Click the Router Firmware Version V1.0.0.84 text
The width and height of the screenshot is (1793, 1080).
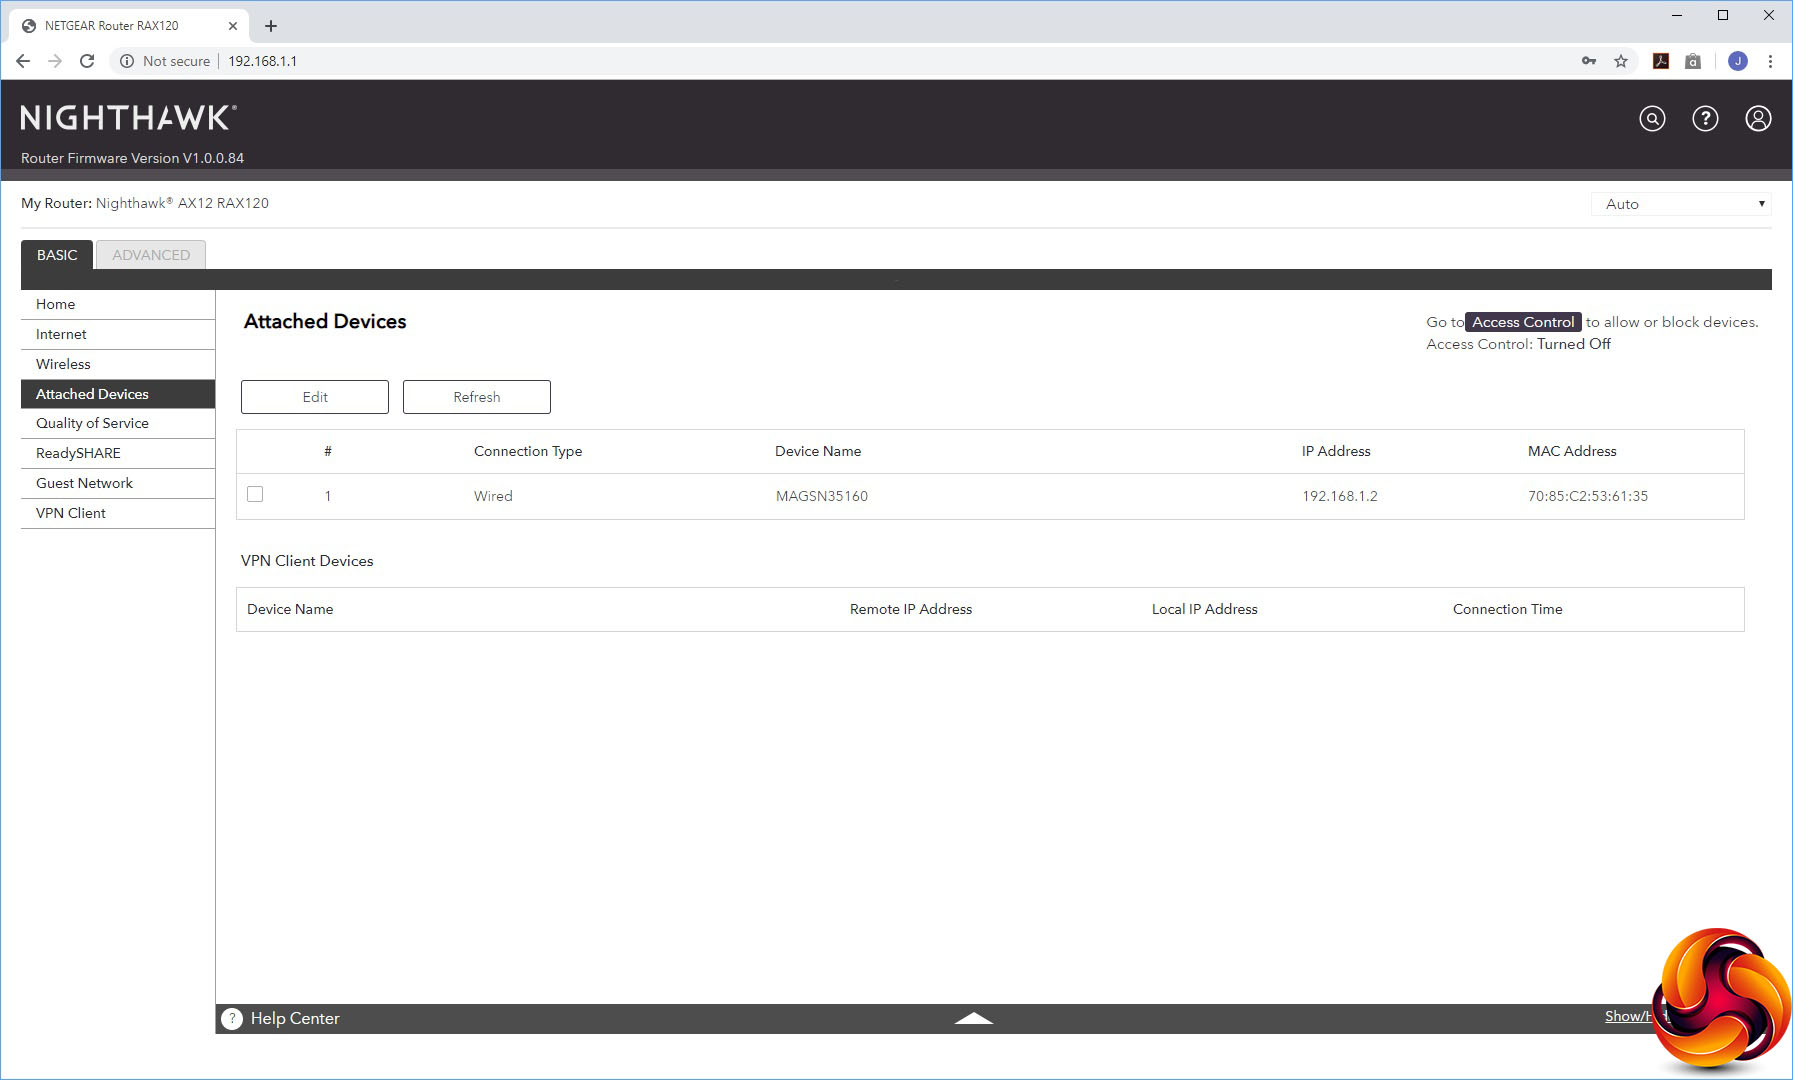coord(132,158)
